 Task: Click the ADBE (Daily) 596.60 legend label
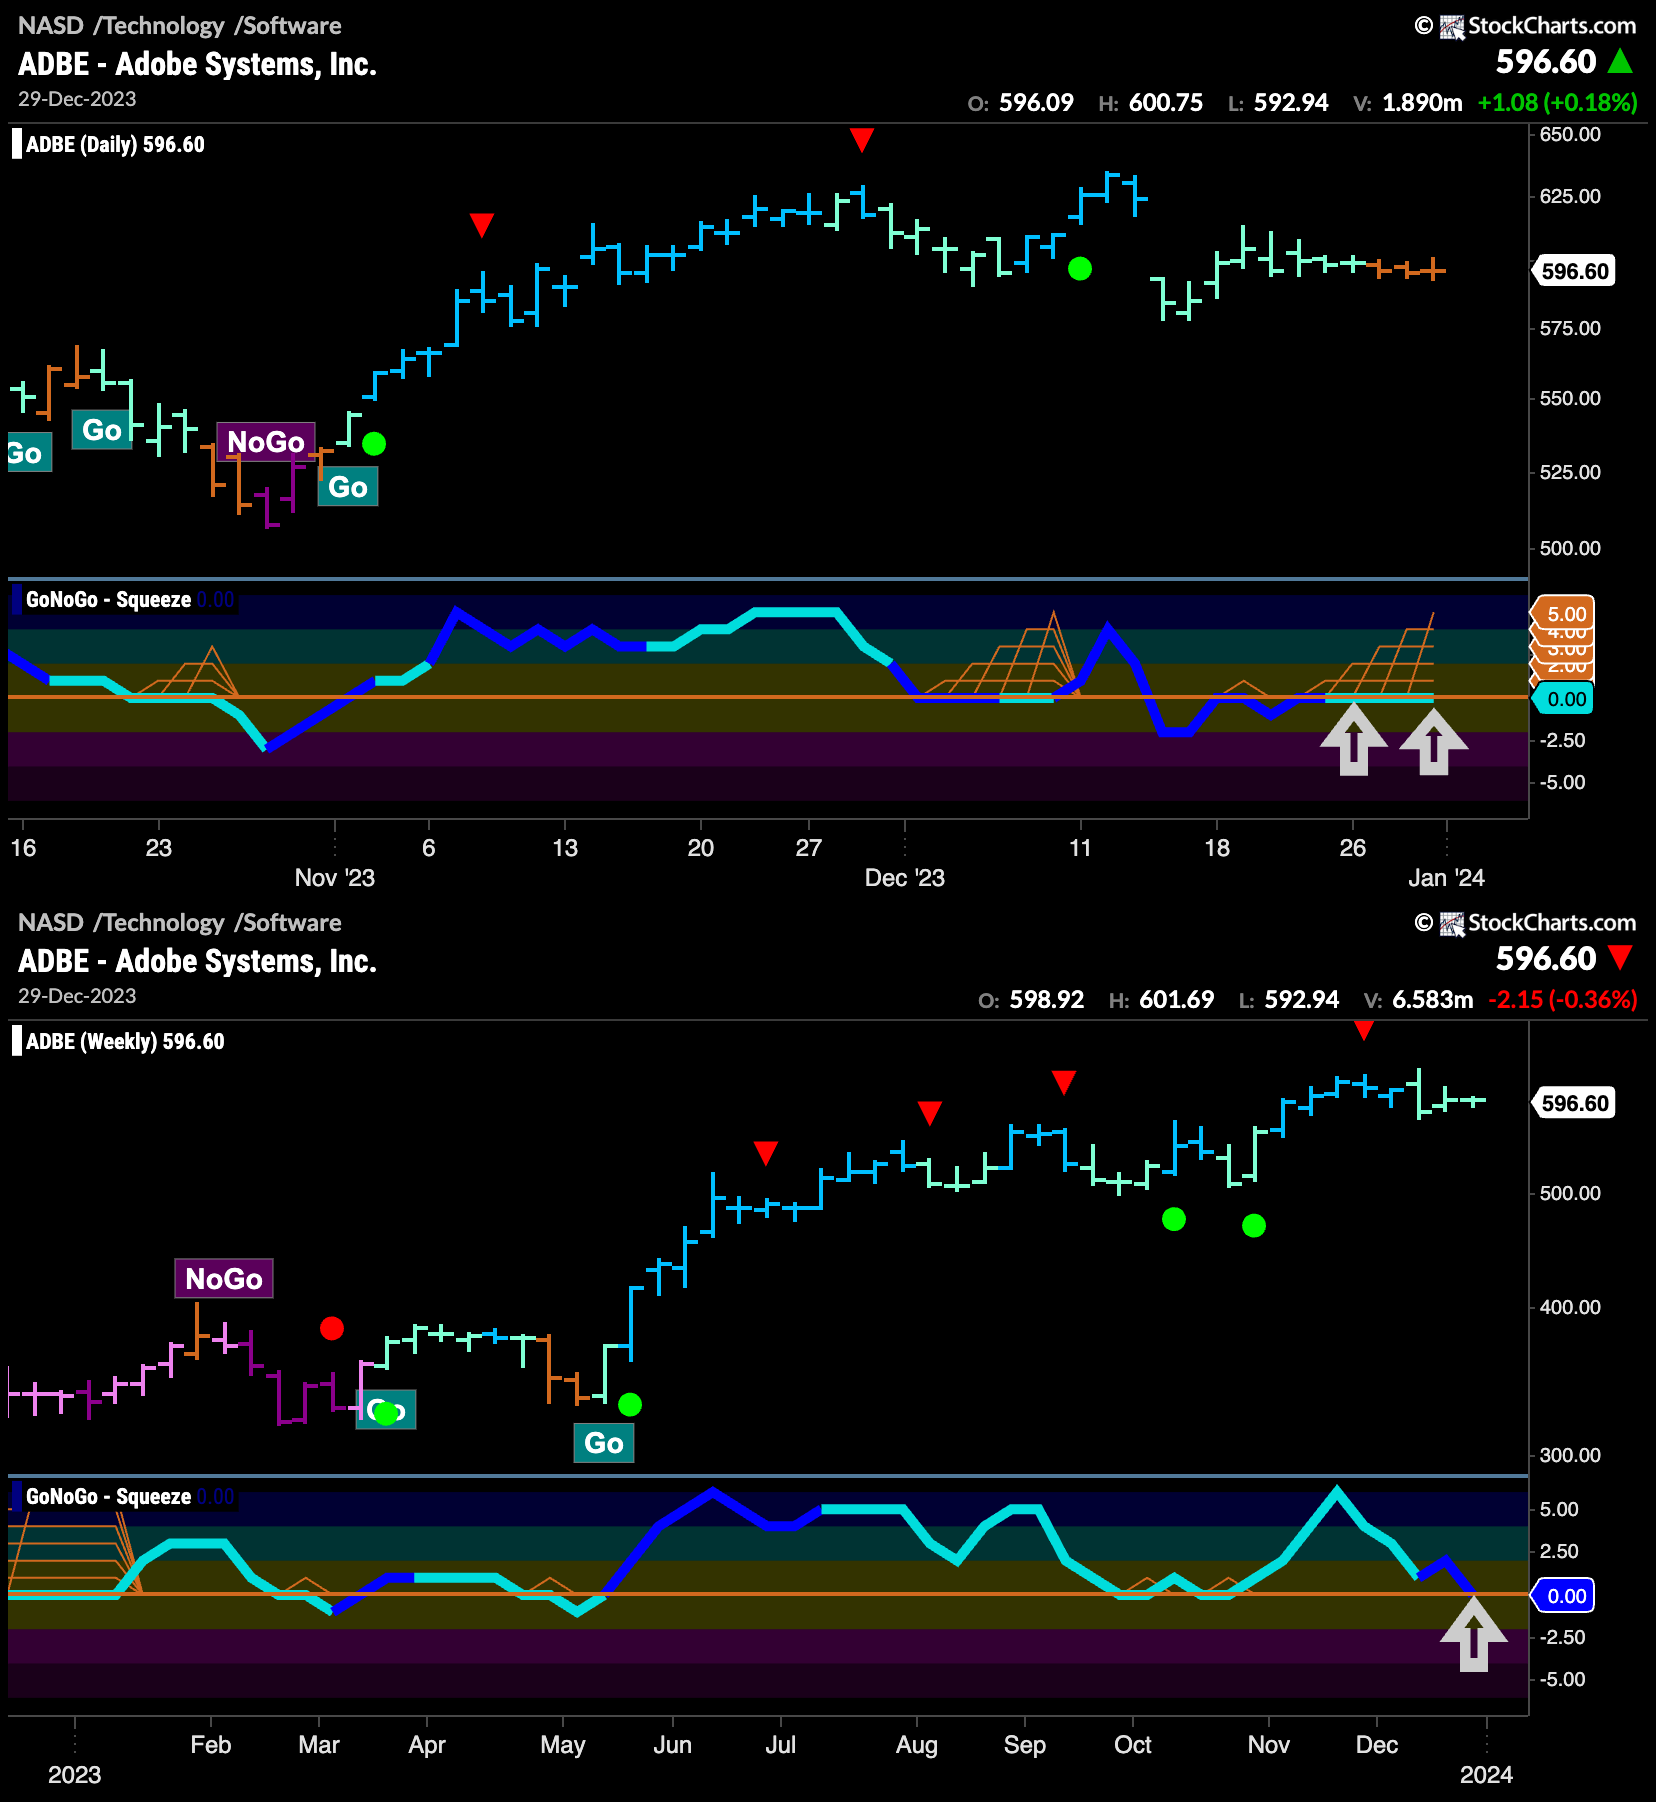click(x=115, y=145)
